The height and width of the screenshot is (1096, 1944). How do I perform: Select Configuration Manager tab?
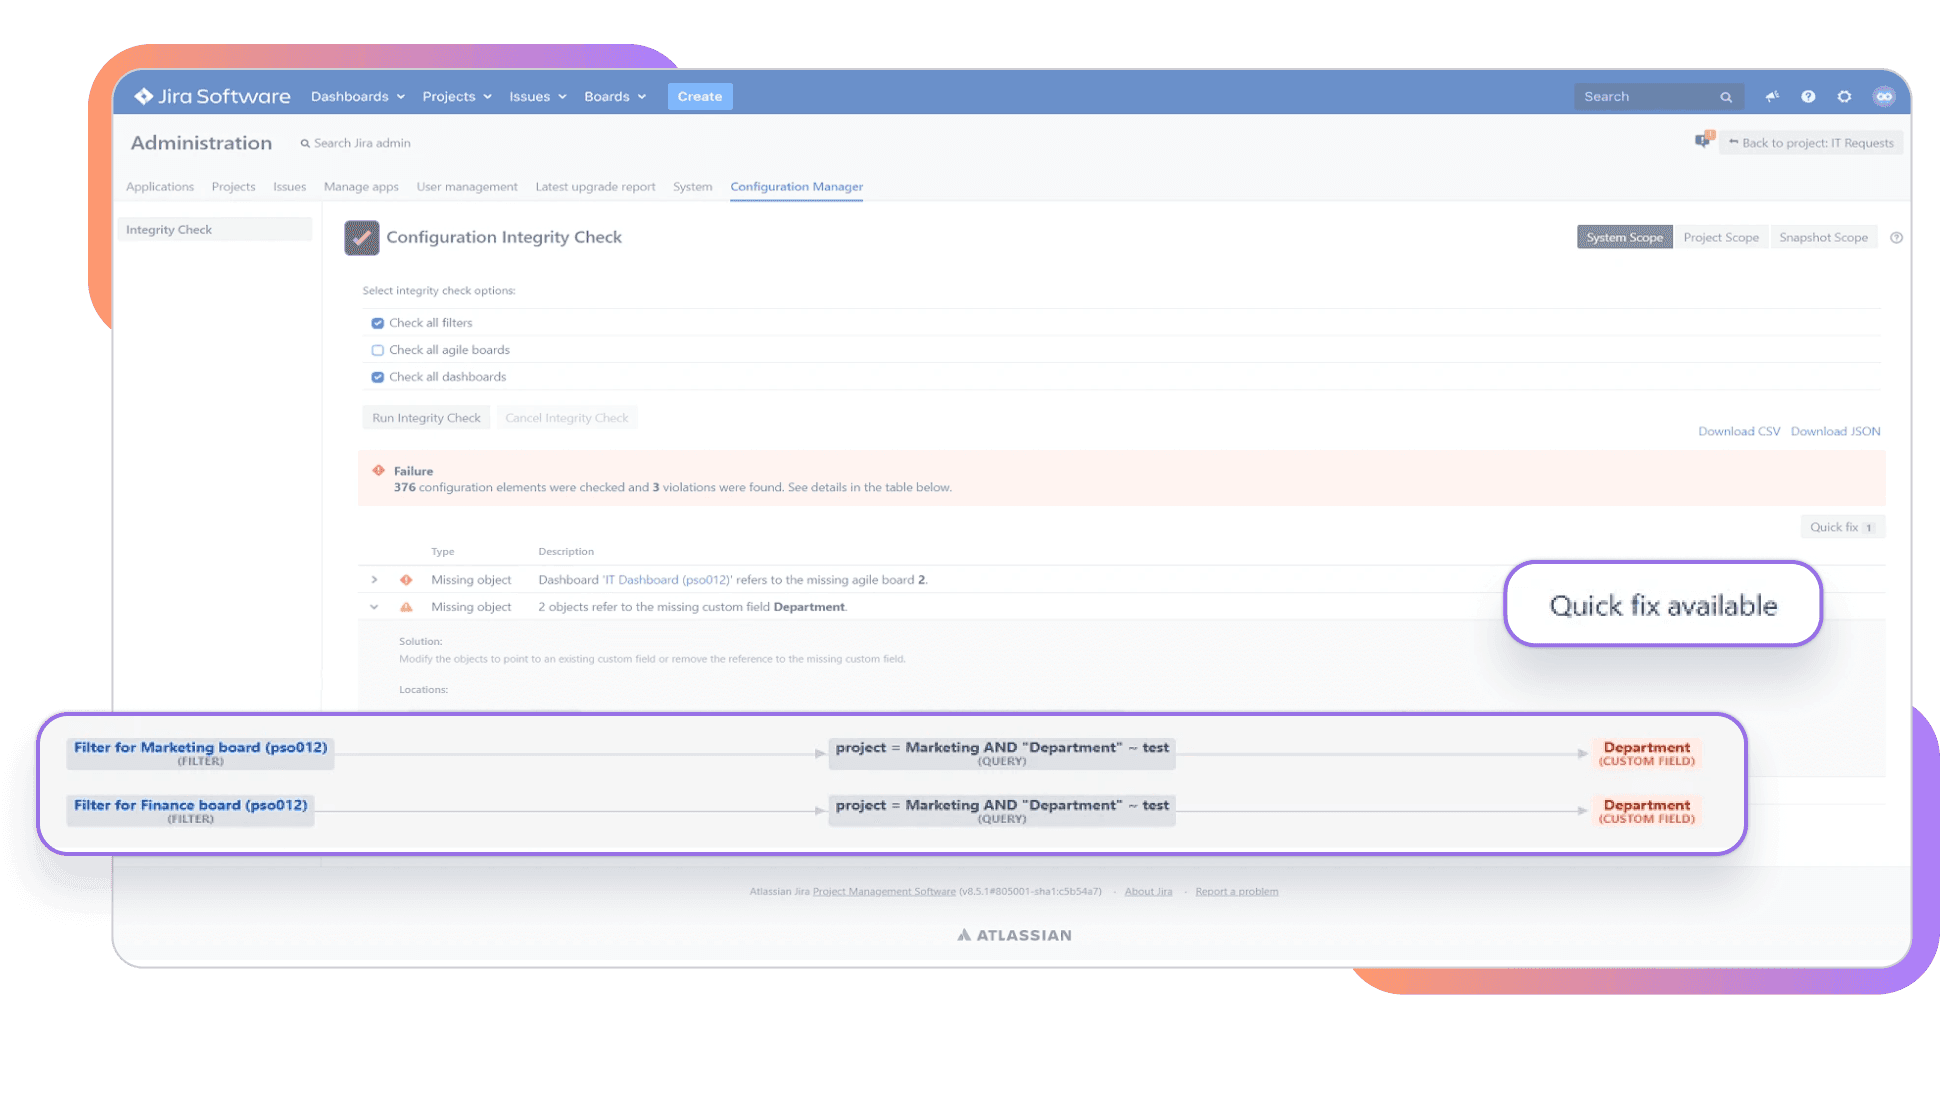pos(796,187)
